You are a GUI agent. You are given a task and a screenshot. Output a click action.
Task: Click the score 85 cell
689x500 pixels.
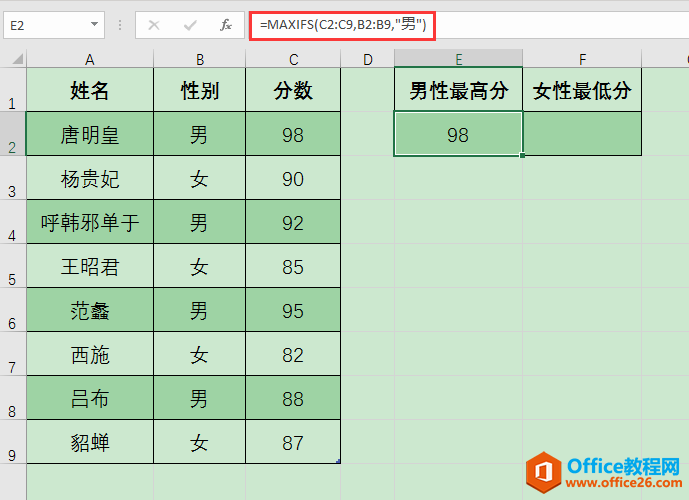point(293,266)
